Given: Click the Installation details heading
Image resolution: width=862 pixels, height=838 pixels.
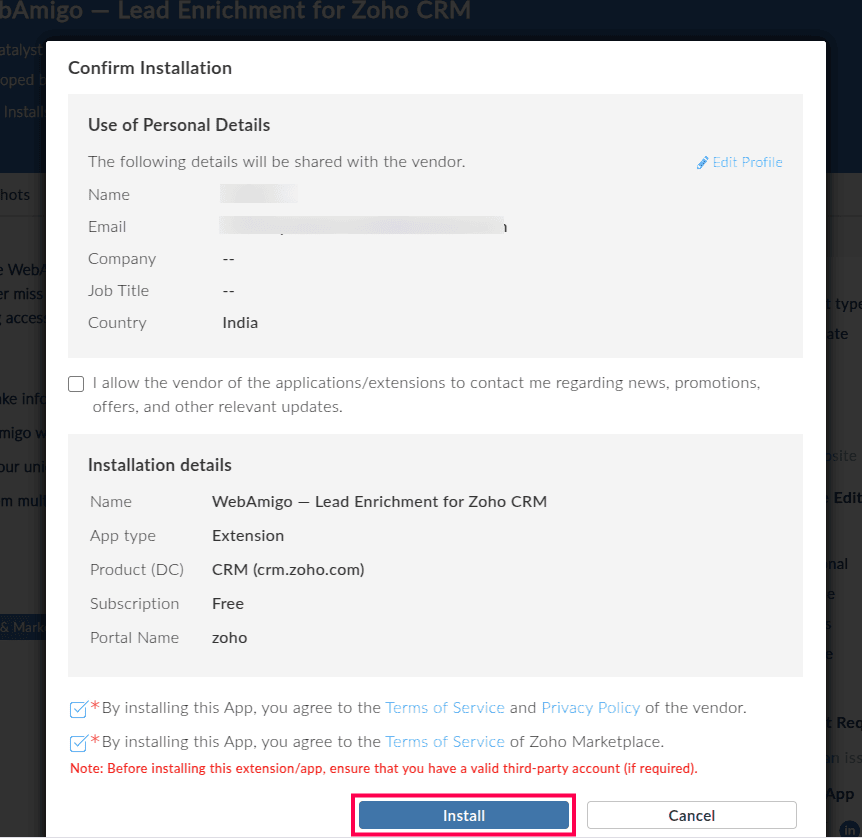Looking at the screenshot, I should coord(160,466).
